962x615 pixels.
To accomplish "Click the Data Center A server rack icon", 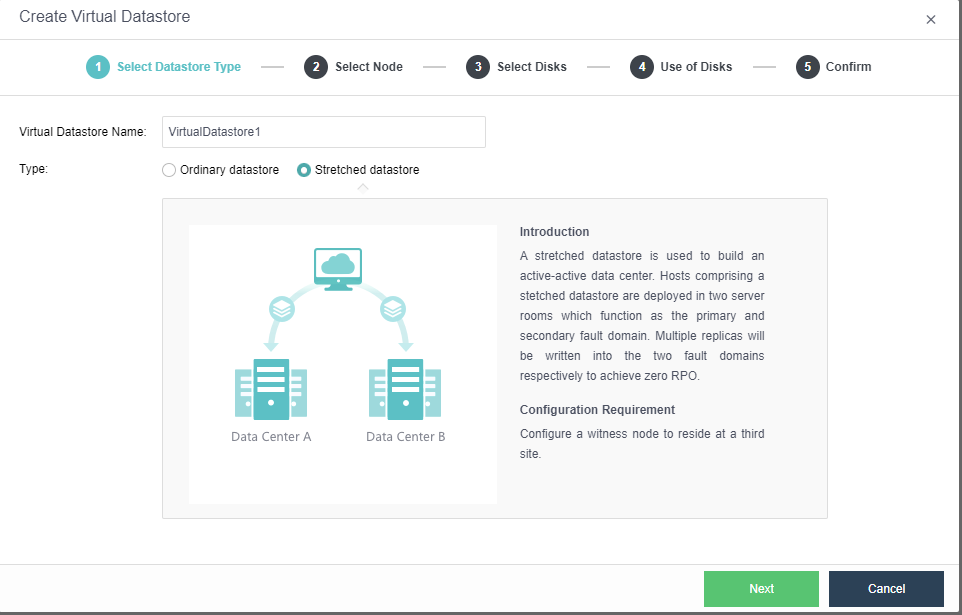I will pyautogui.click(x=270, y=390).
